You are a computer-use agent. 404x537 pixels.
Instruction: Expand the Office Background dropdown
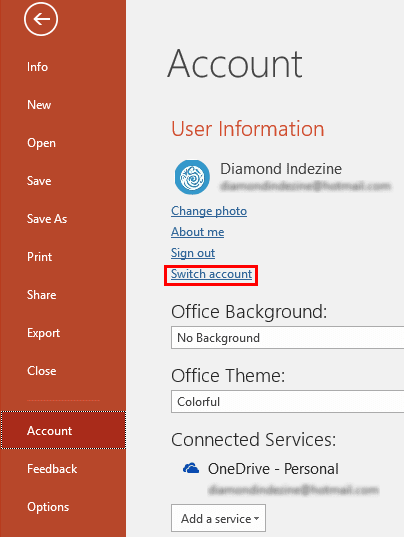coord(287,338)
